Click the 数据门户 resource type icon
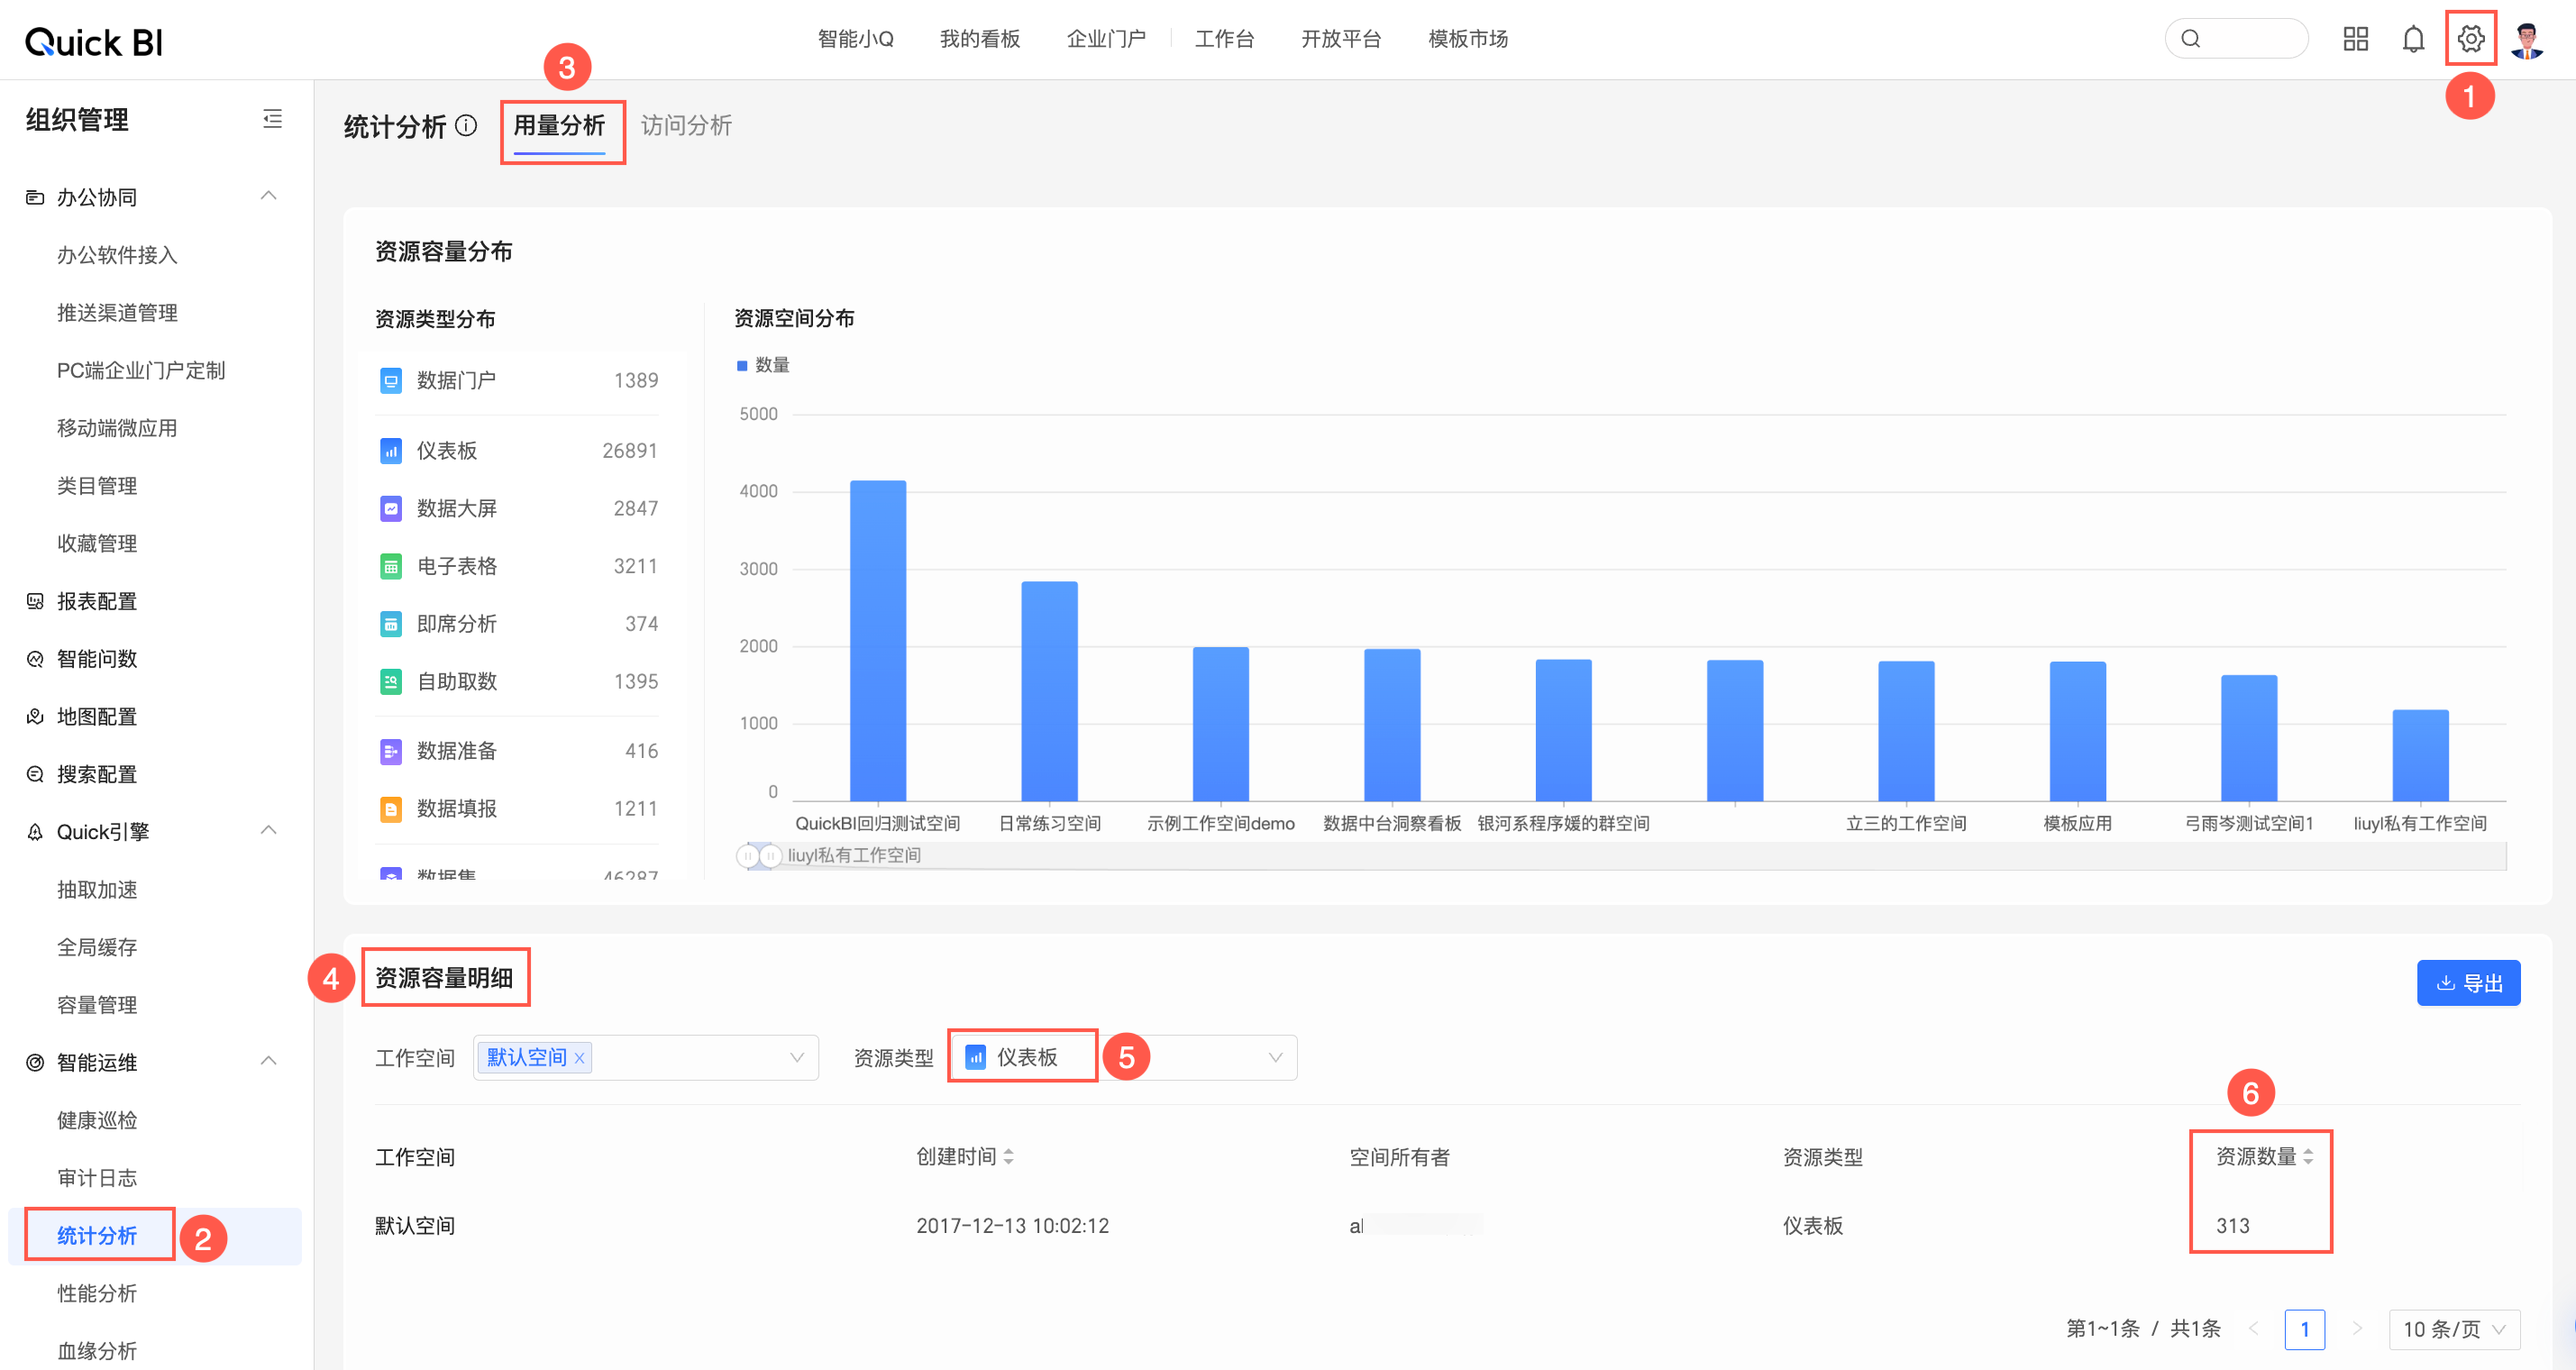Image resolution: width=2576 pixels, height=1370 pixels. click(391, 380)
